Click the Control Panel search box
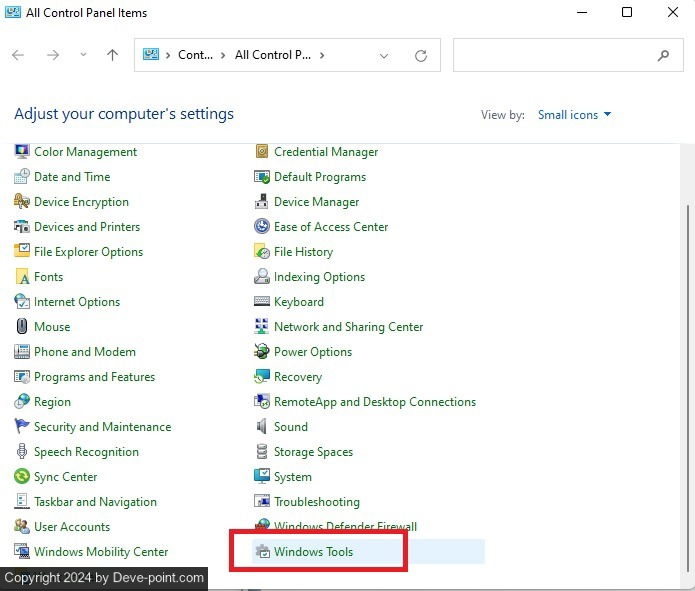 click(555, 56)
